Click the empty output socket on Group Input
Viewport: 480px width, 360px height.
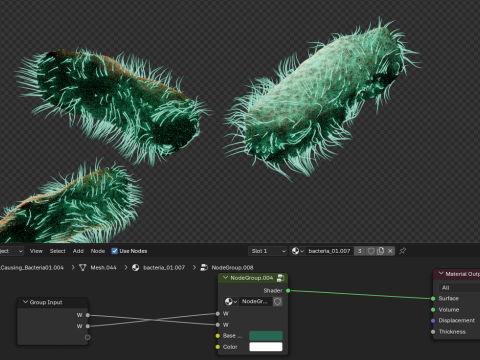pyautogui.click(x=88, y=337)
